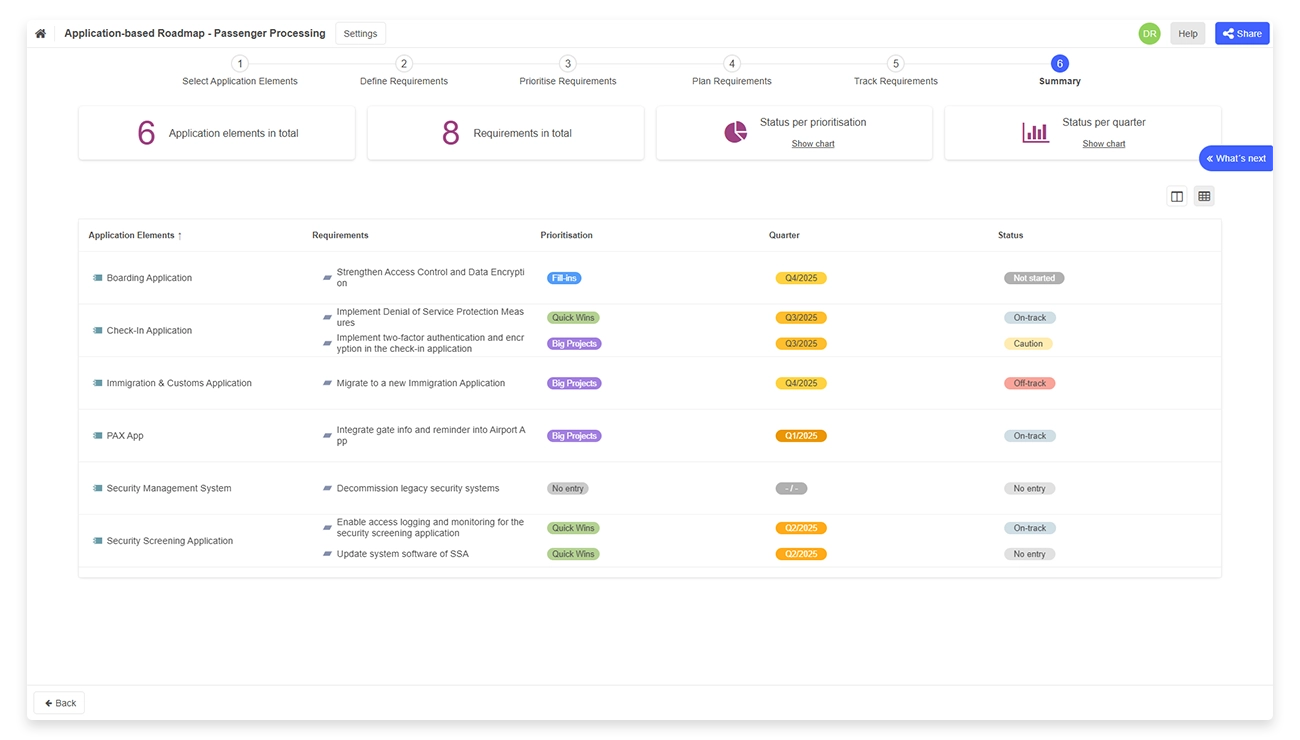
Task: Switch to split column view icon
Action: [1177, 197]
